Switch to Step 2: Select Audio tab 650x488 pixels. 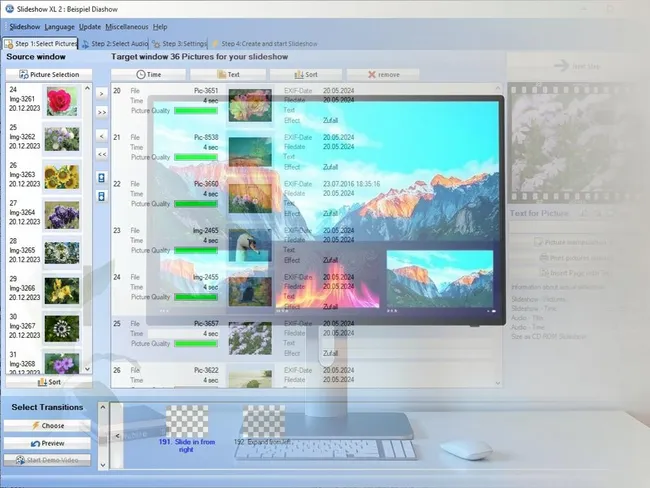click(114, 44)
